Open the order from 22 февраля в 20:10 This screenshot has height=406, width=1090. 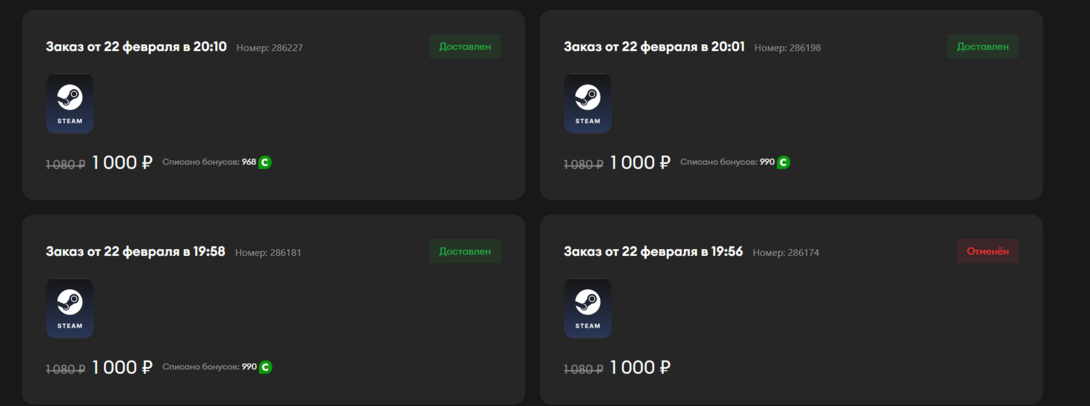(x=136, y=47)
